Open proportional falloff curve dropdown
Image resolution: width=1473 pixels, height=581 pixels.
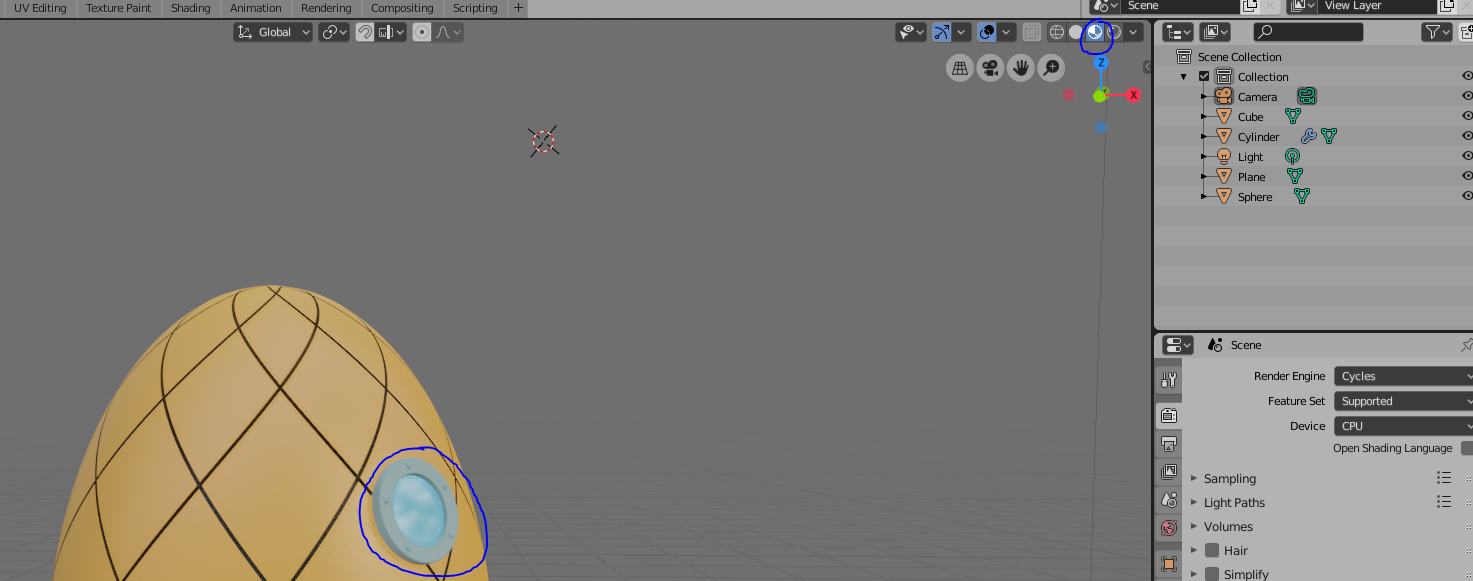click(x=448, y=32)
